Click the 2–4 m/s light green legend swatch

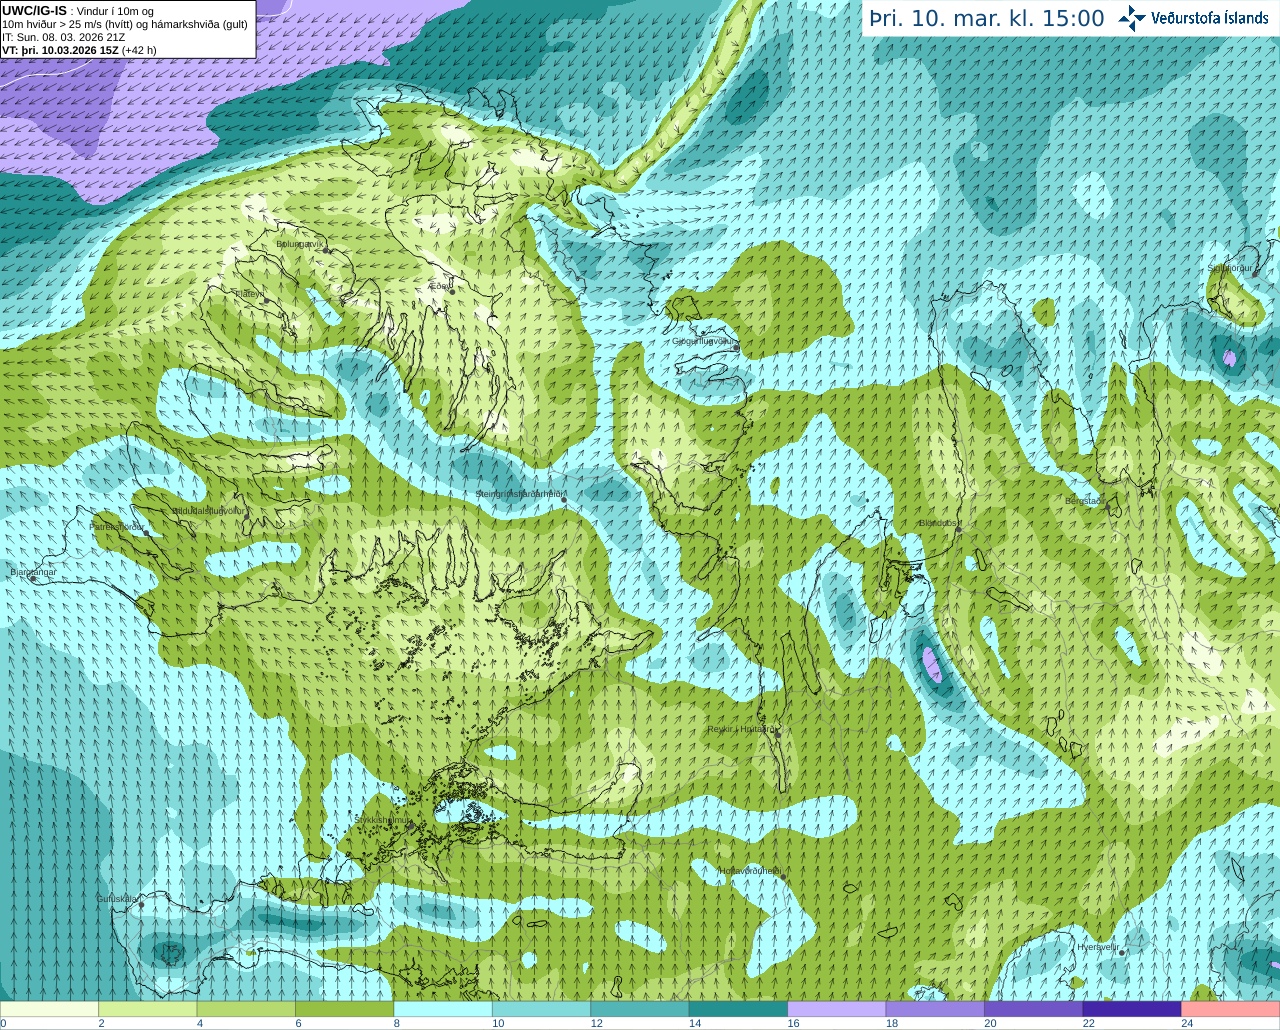tap(147, 1009)
